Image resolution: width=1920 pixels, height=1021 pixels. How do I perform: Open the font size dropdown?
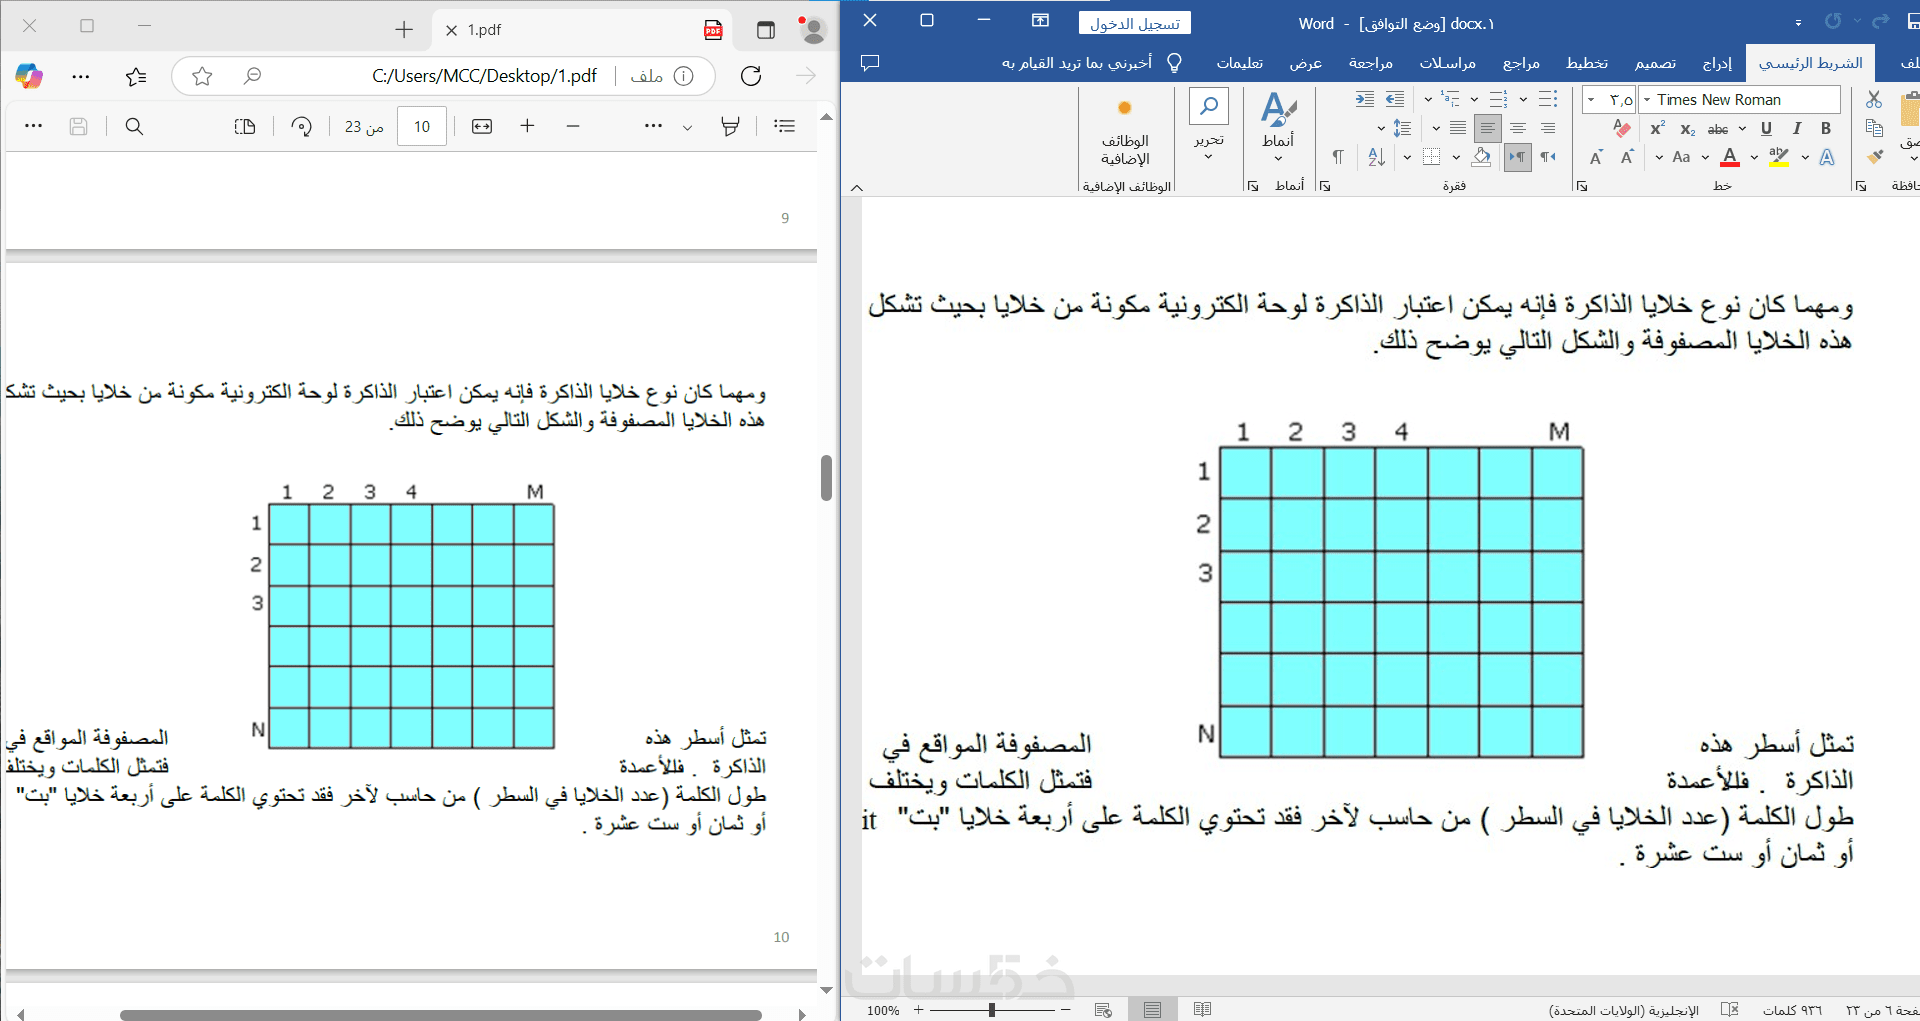1591,99
